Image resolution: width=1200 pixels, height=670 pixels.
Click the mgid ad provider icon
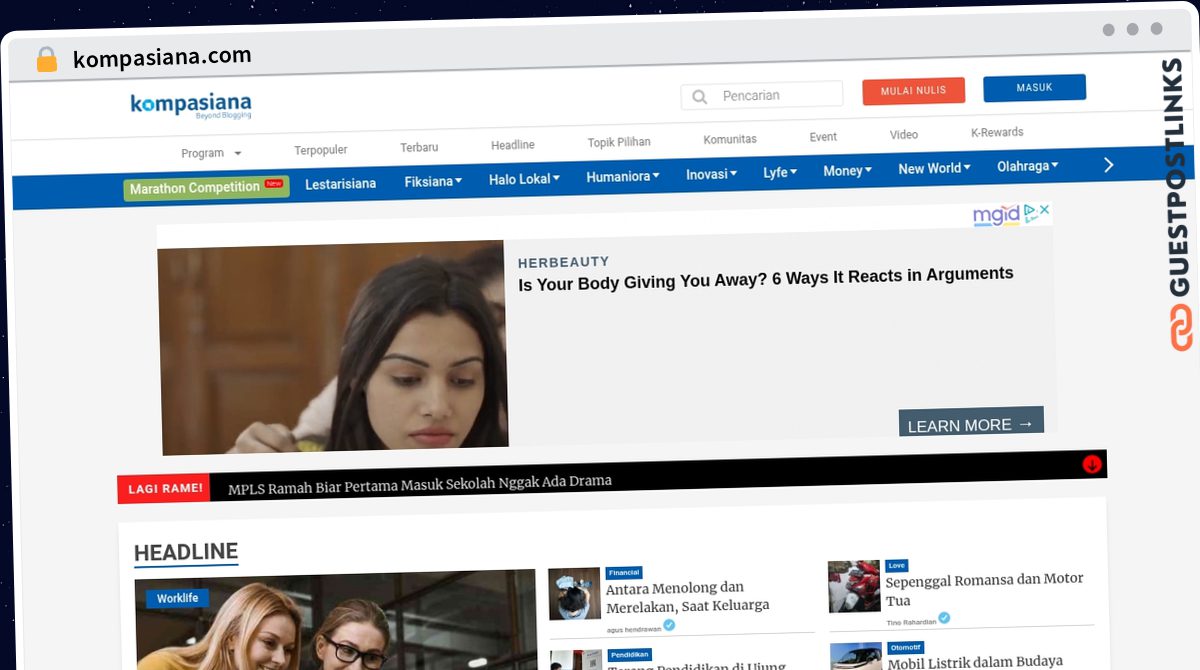[999, 213]
